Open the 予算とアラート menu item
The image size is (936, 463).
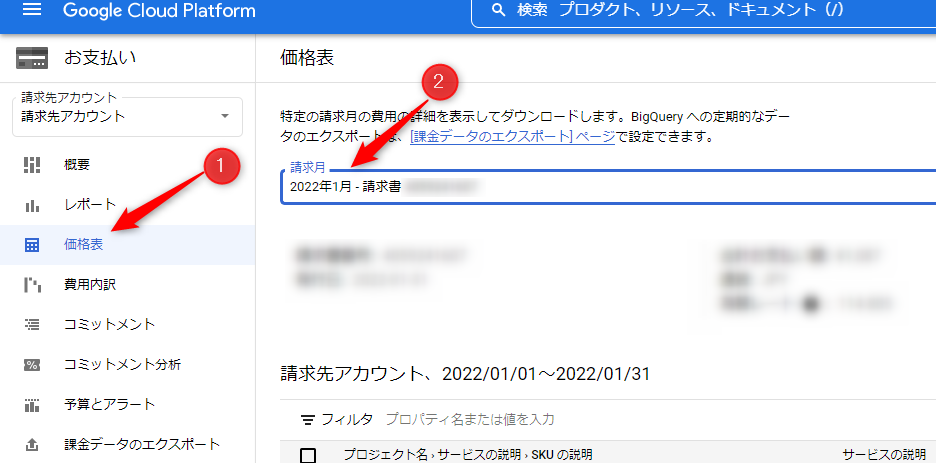point(127,405)
